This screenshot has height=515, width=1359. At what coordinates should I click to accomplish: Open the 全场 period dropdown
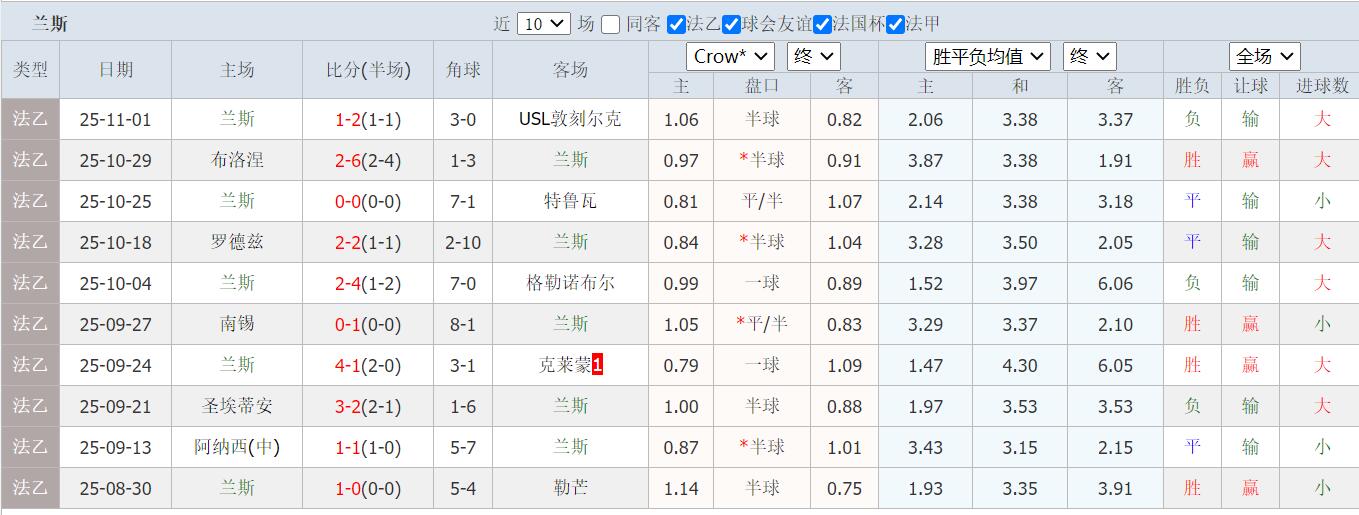coord(1264,57)
